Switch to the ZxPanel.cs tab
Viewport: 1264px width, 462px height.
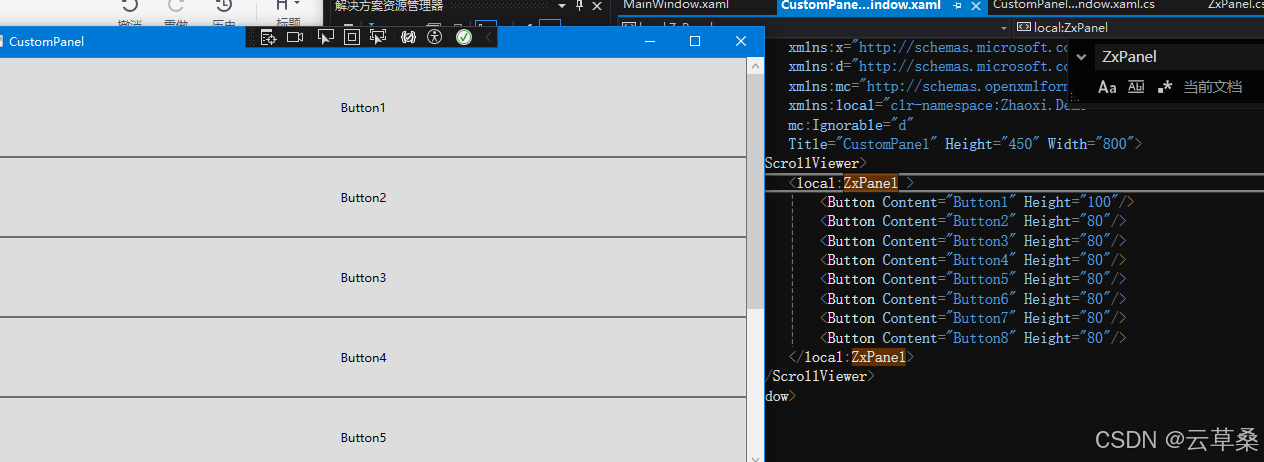click(1234, 5)
